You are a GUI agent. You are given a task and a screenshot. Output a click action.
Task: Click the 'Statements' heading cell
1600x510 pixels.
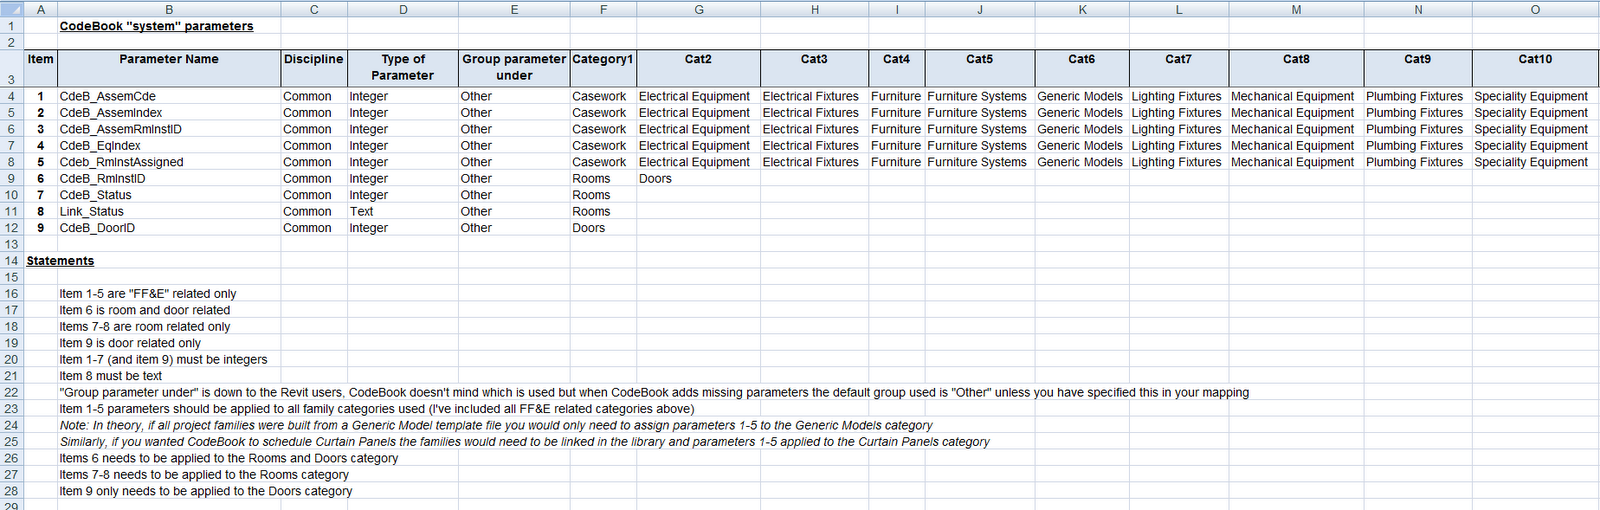60,261
